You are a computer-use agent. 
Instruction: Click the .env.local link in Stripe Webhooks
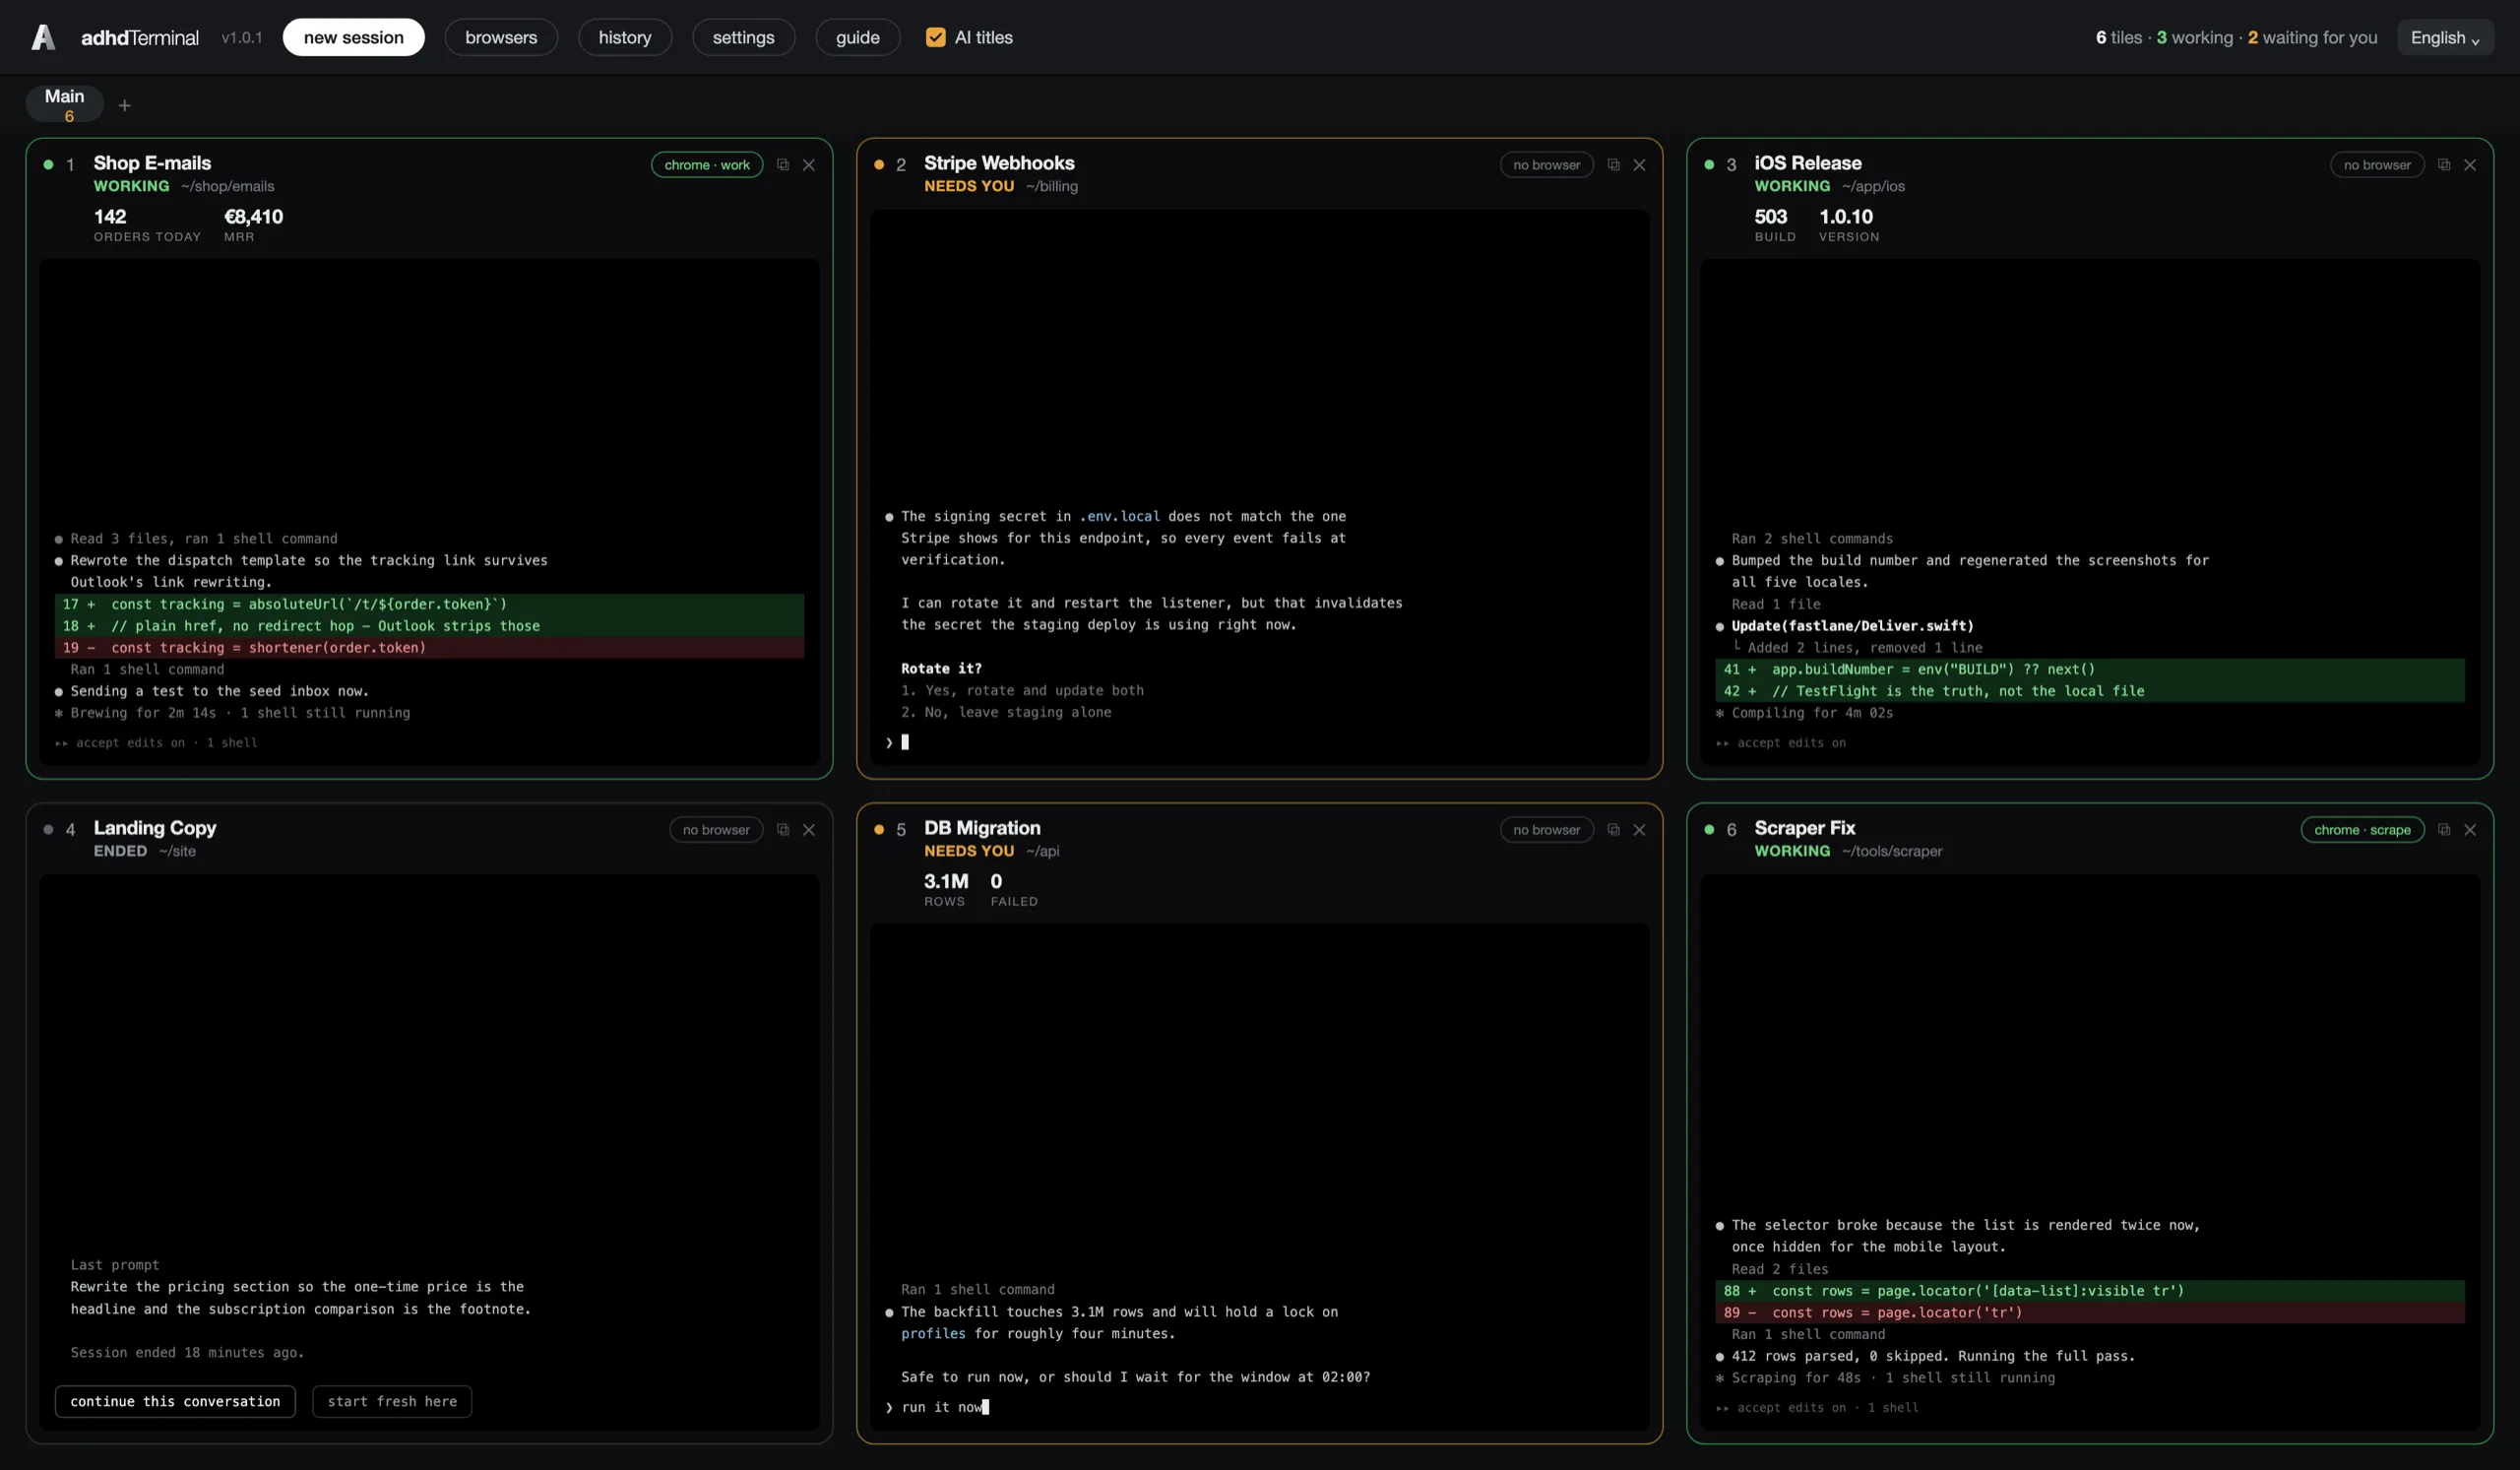point(1119,516)
